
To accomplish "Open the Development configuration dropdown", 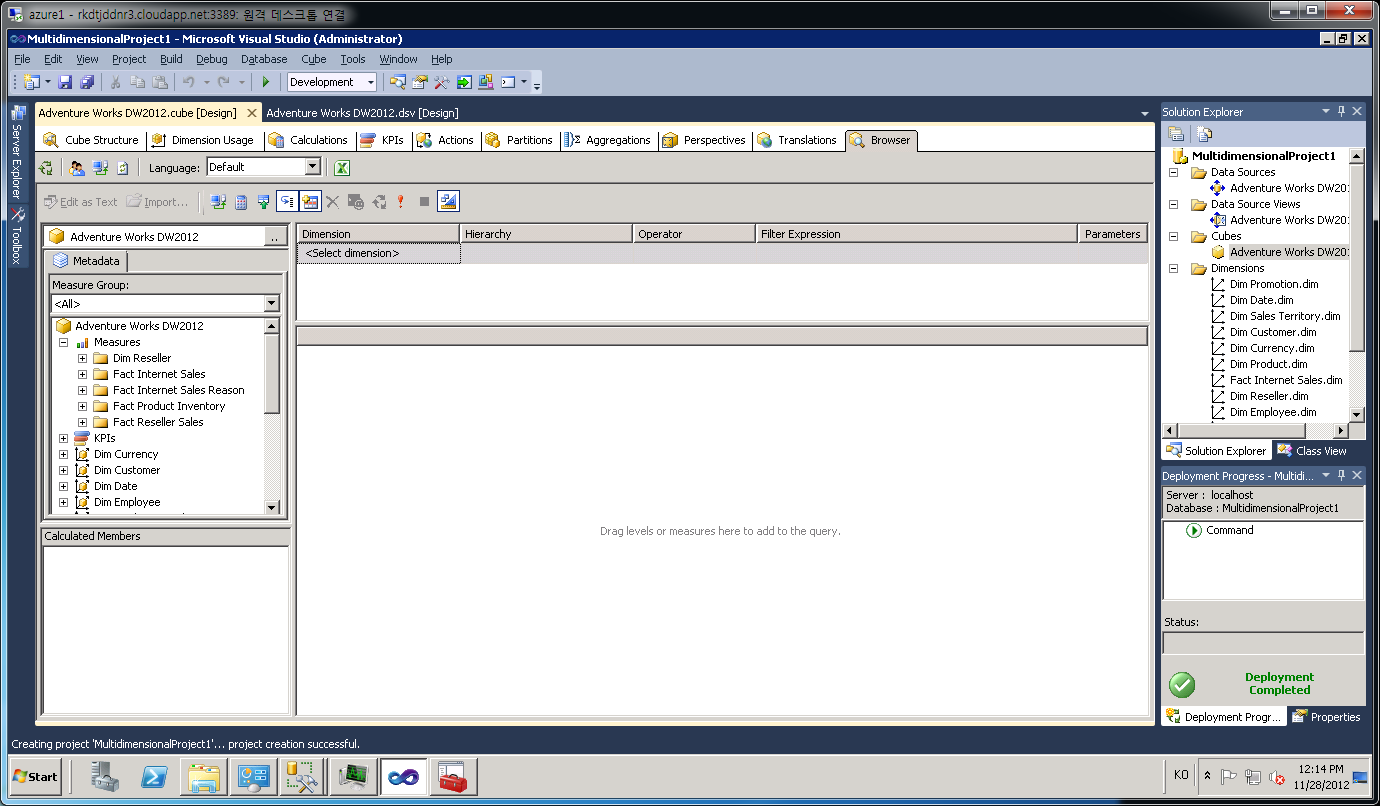I will coord(332,82).
